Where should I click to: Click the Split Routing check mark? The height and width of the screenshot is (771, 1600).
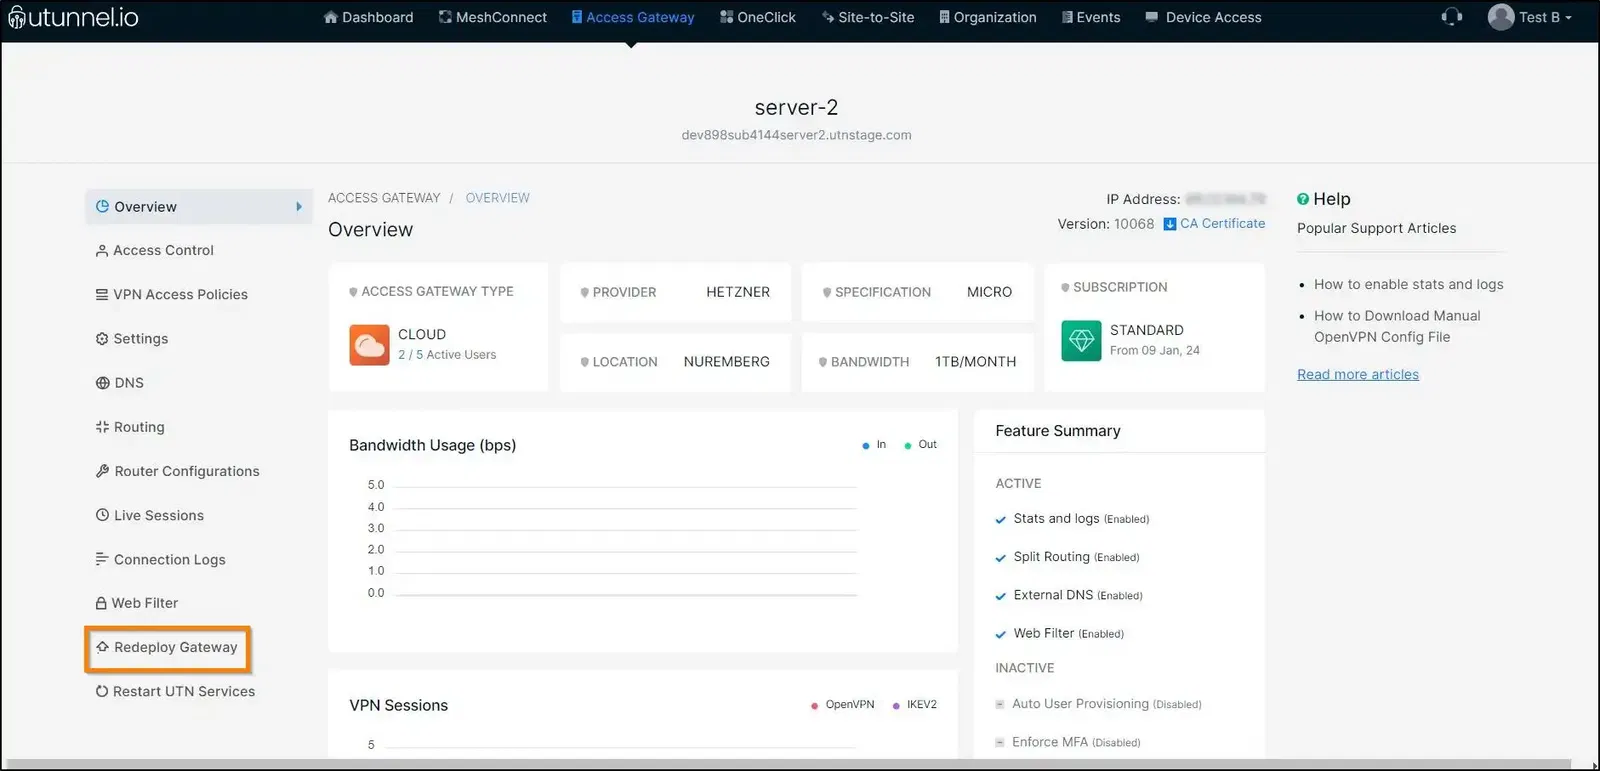pos(1001,558)
